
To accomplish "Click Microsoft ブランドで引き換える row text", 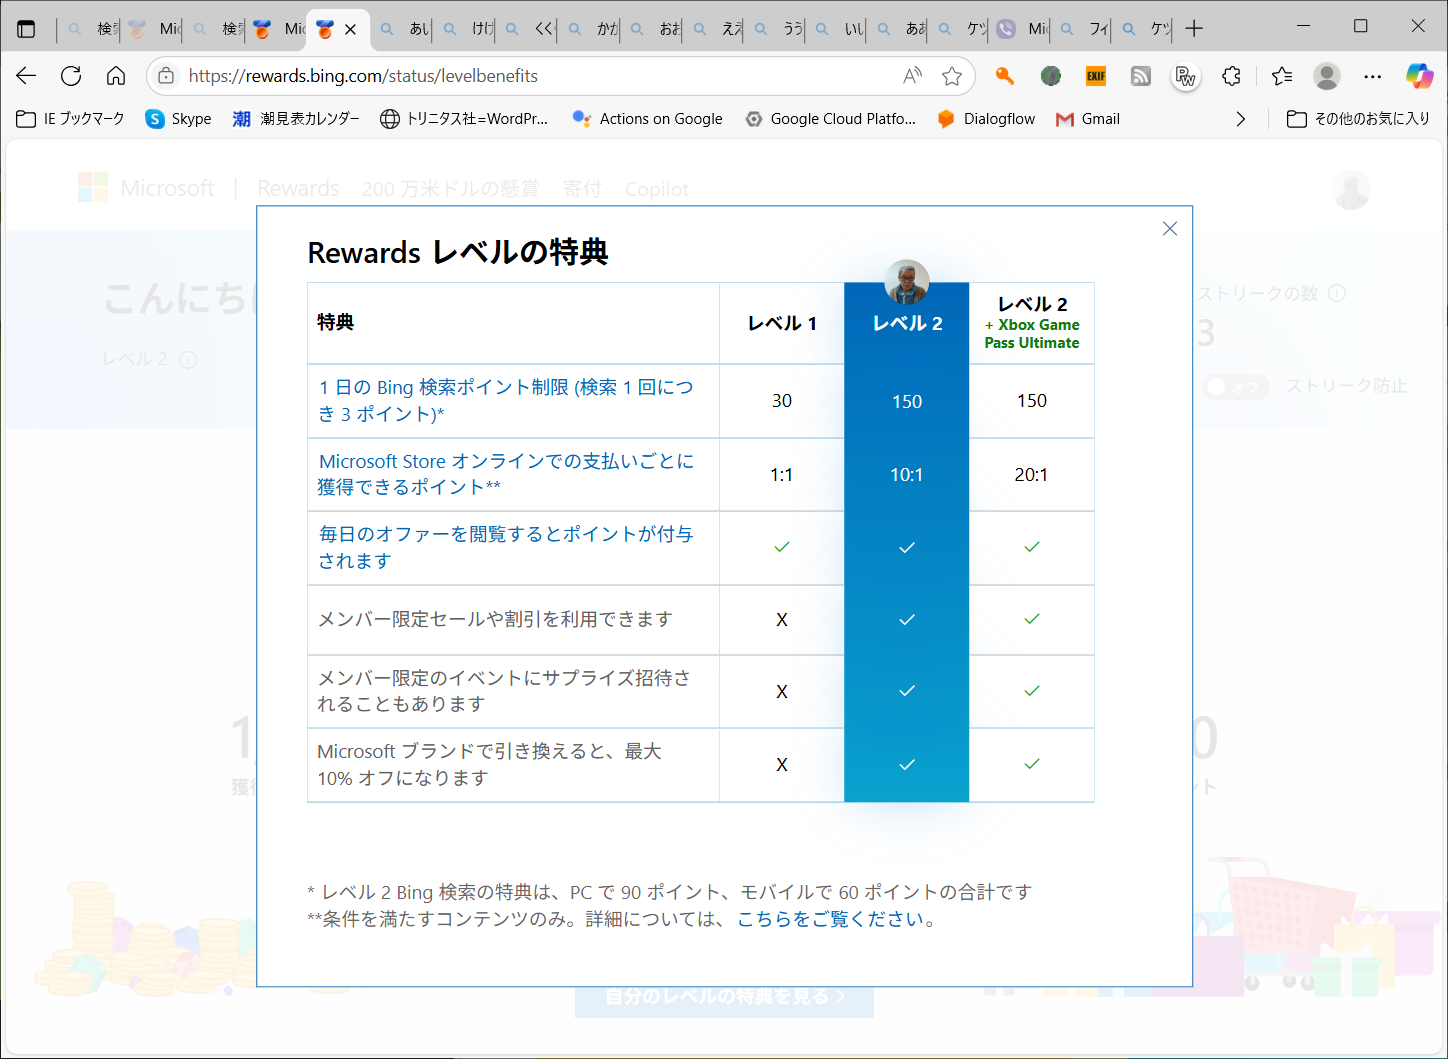I will [x=489, y=765].
